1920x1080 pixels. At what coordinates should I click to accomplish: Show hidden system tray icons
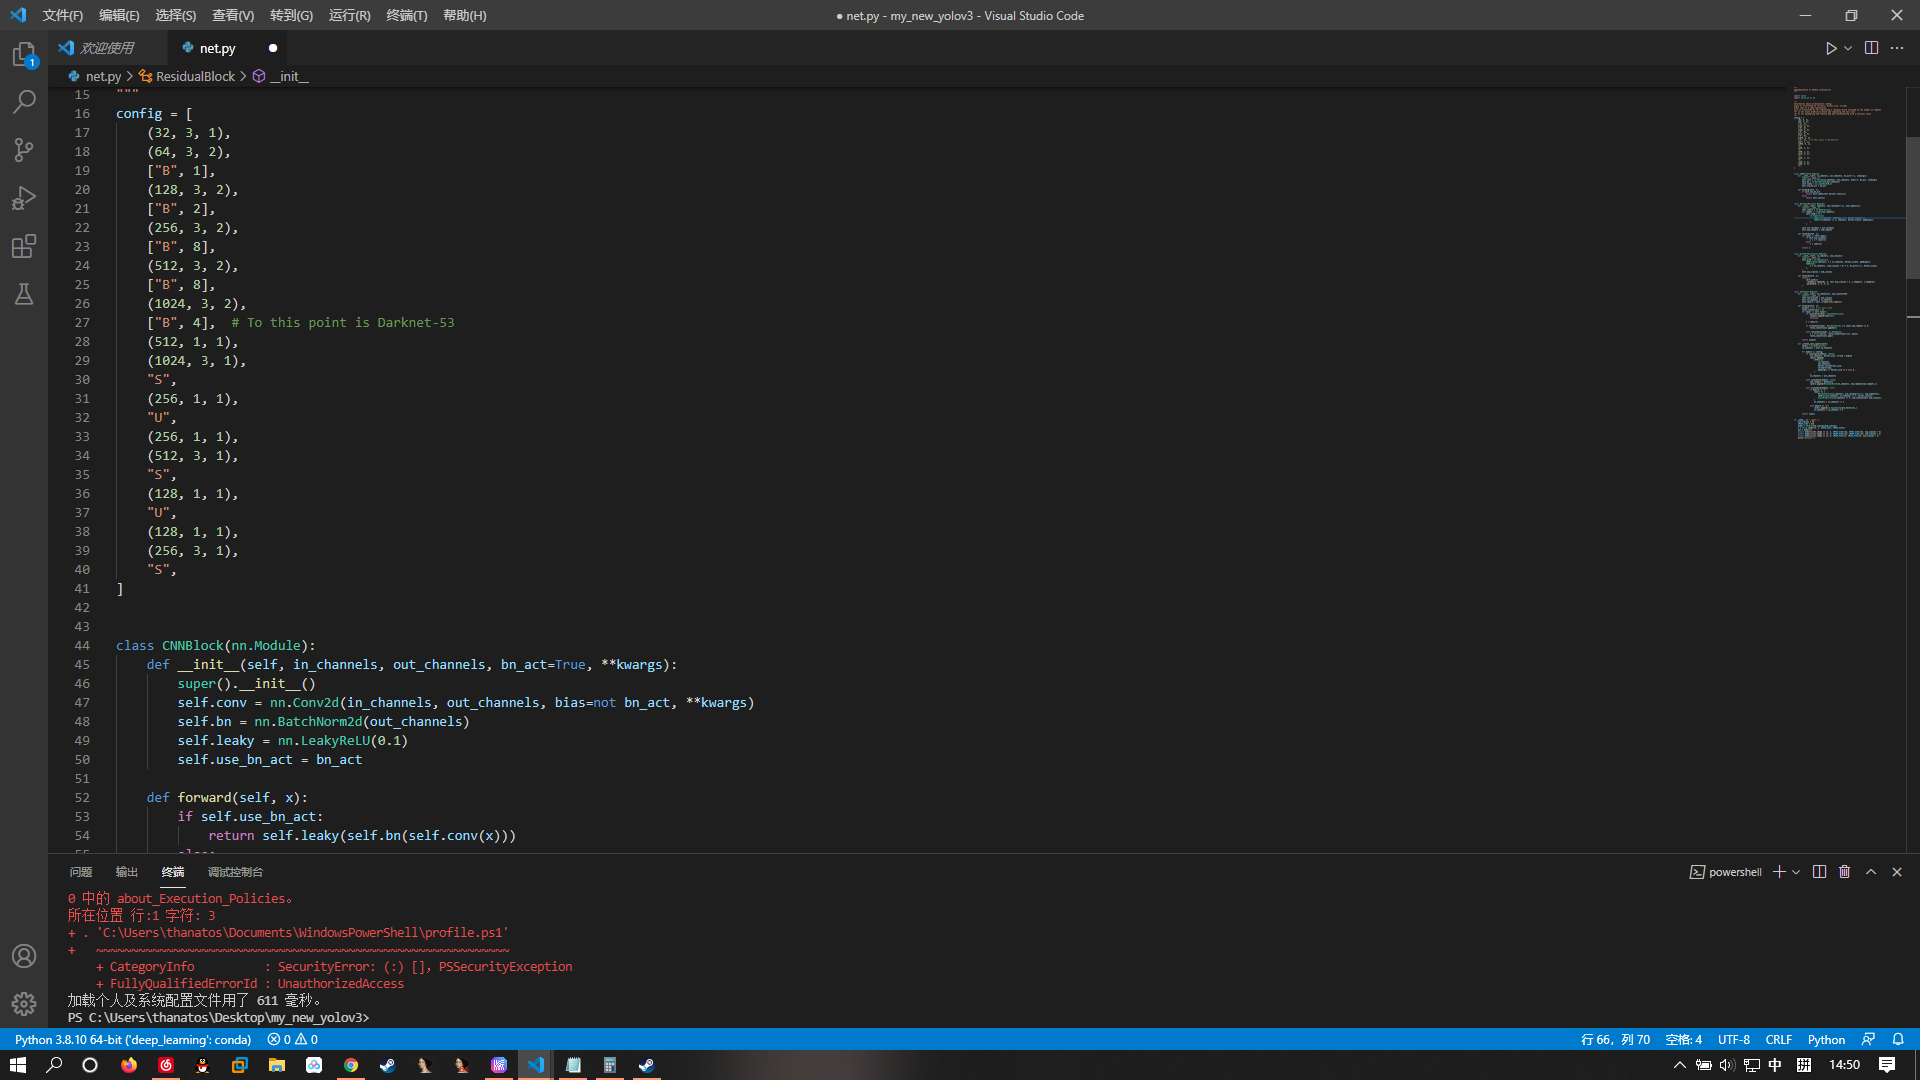coord(1680,1065)
